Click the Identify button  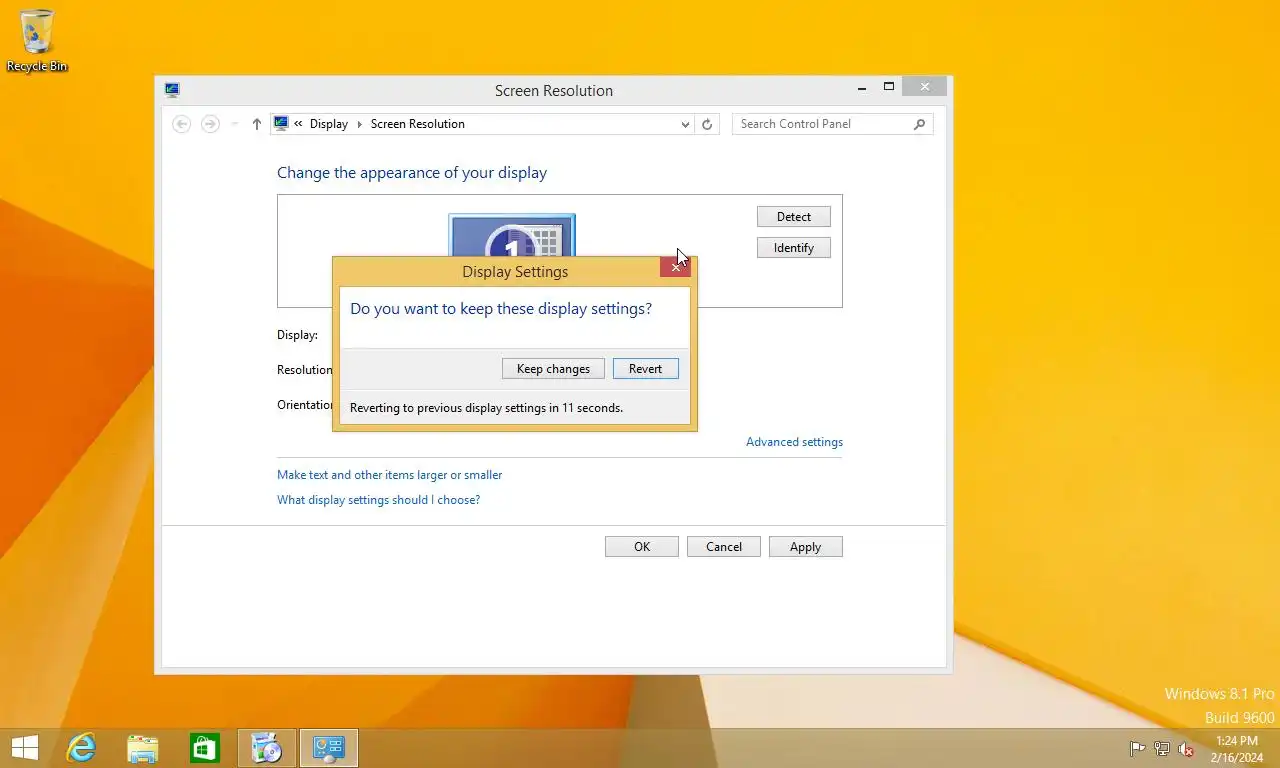pos(794,248)
